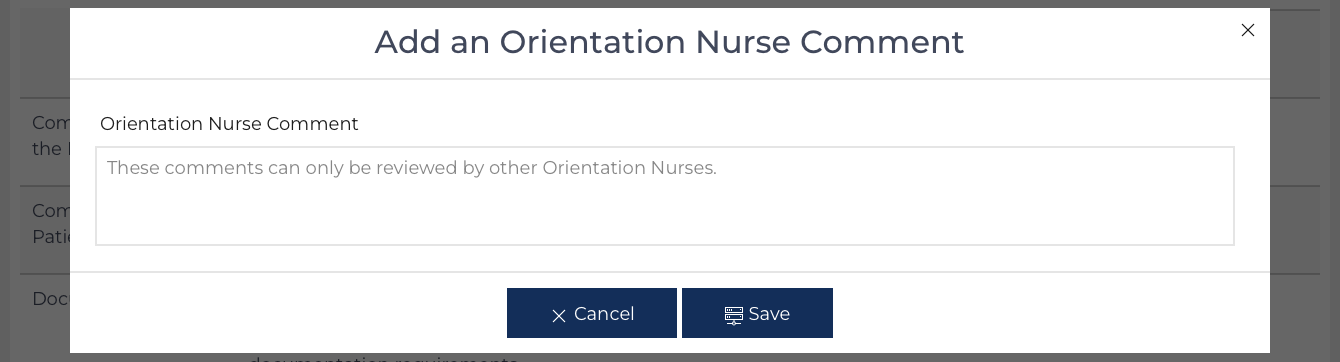Click the X icon inside Cancel

pyautogui.click(x=559, y=315)
